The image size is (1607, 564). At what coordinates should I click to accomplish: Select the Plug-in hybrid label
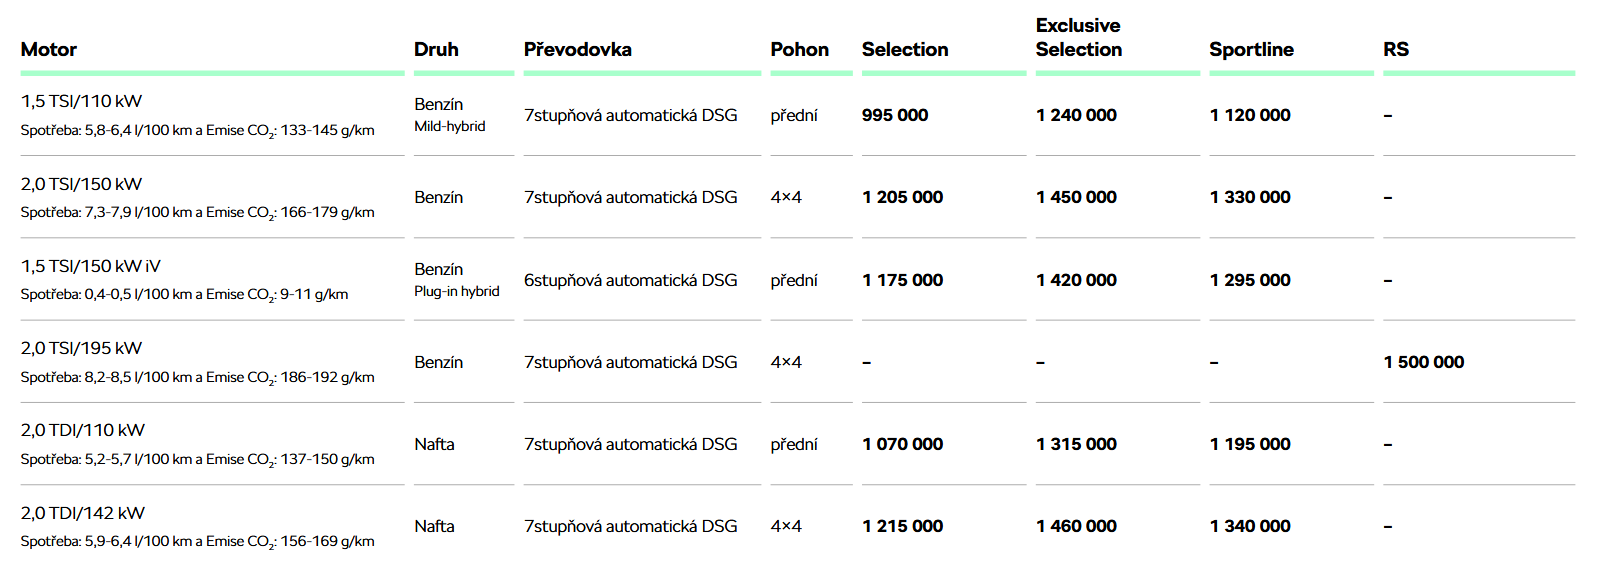pos(457,291)
